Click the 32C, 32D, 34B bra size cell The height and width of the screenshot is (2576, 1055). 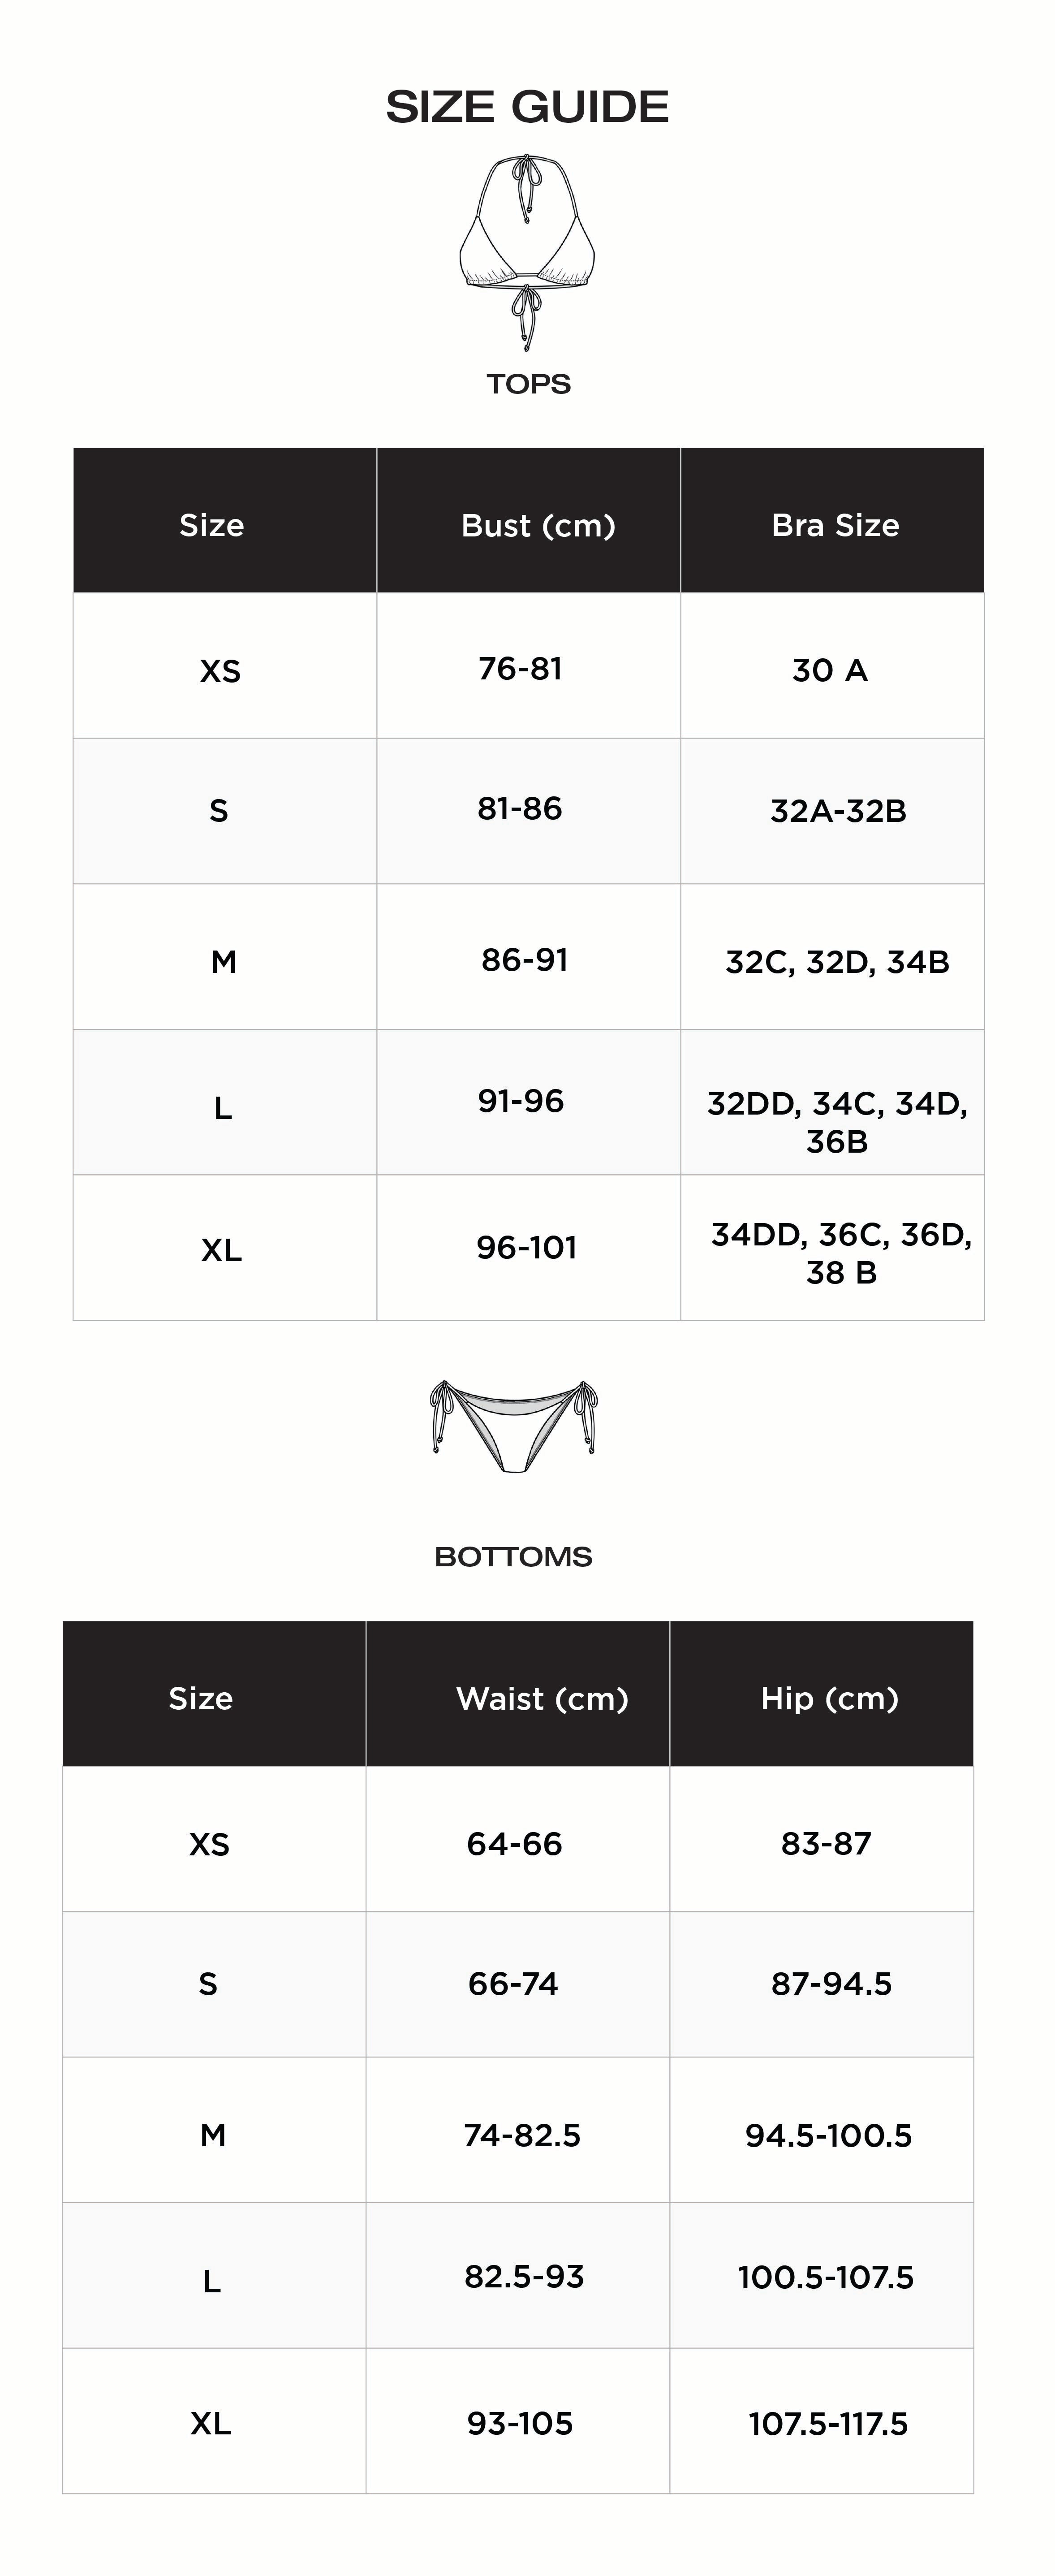click(x=837, y=962)
